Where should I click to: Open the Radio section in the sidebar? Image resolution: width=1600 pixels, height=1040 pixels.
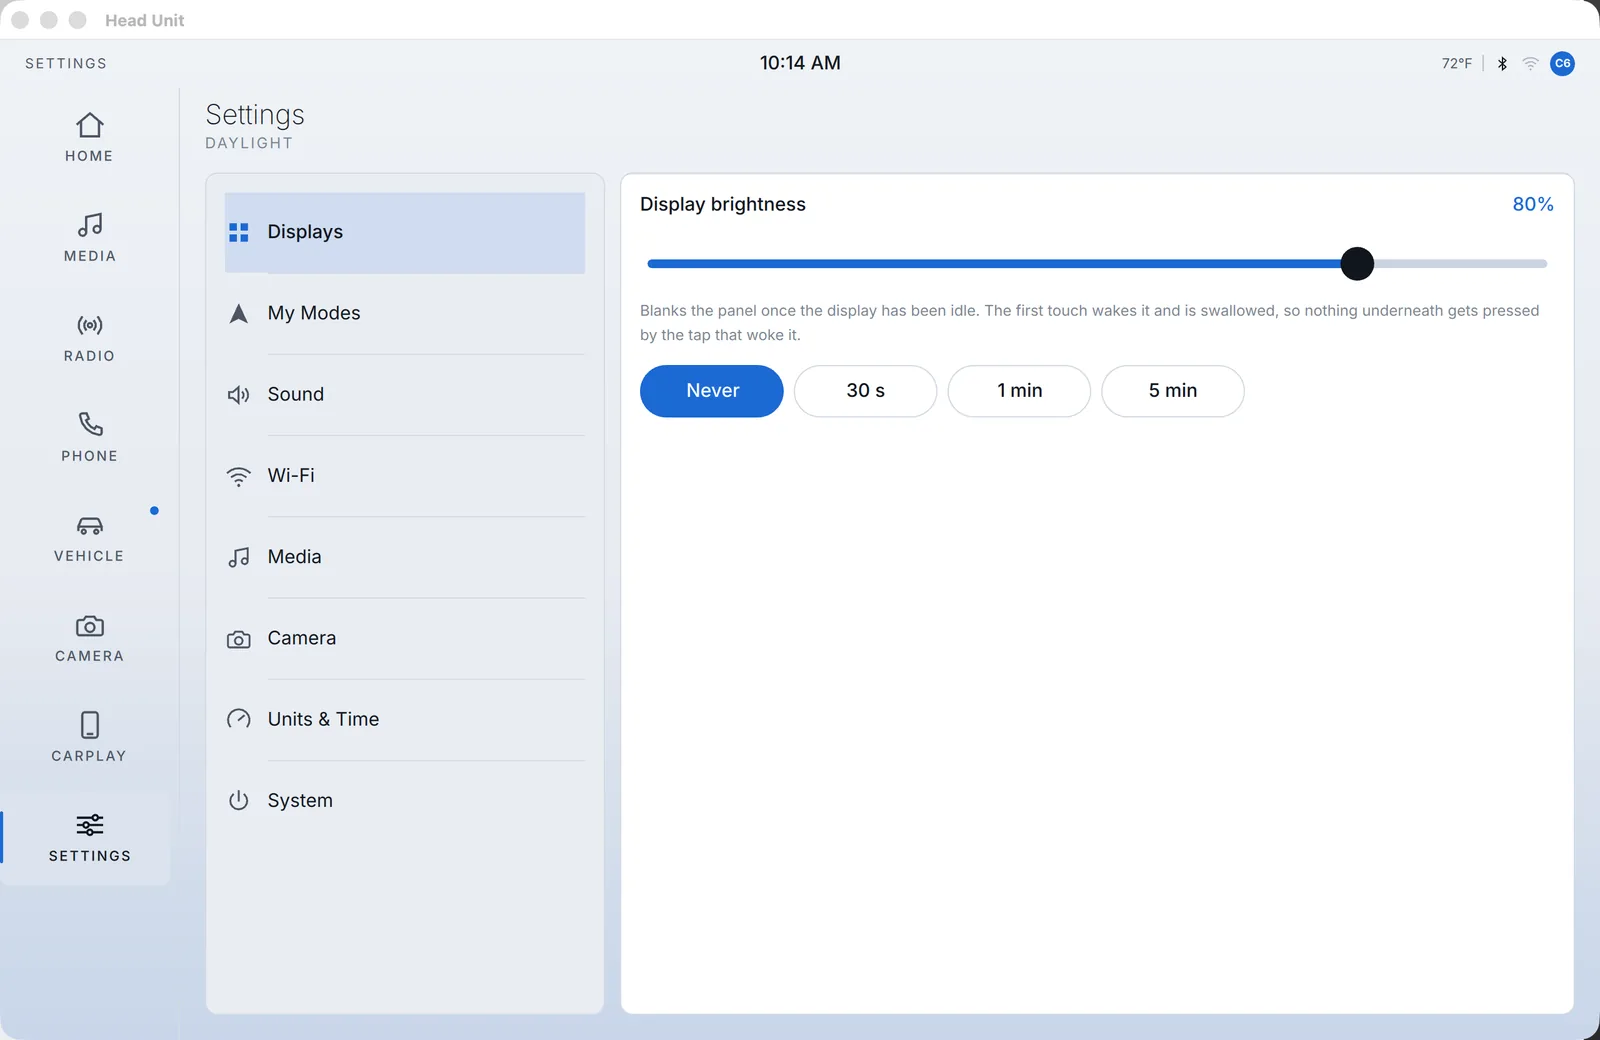[x=89, y=338]
